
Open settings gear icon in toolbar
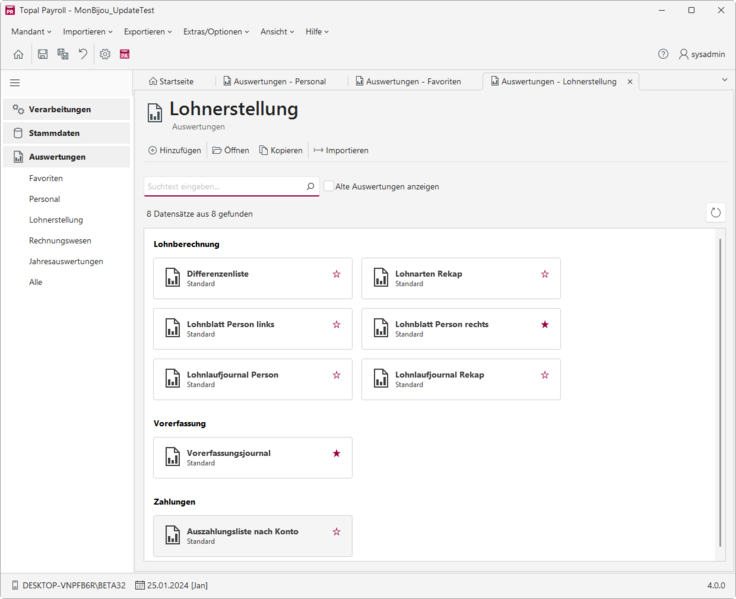click(105, 54)
